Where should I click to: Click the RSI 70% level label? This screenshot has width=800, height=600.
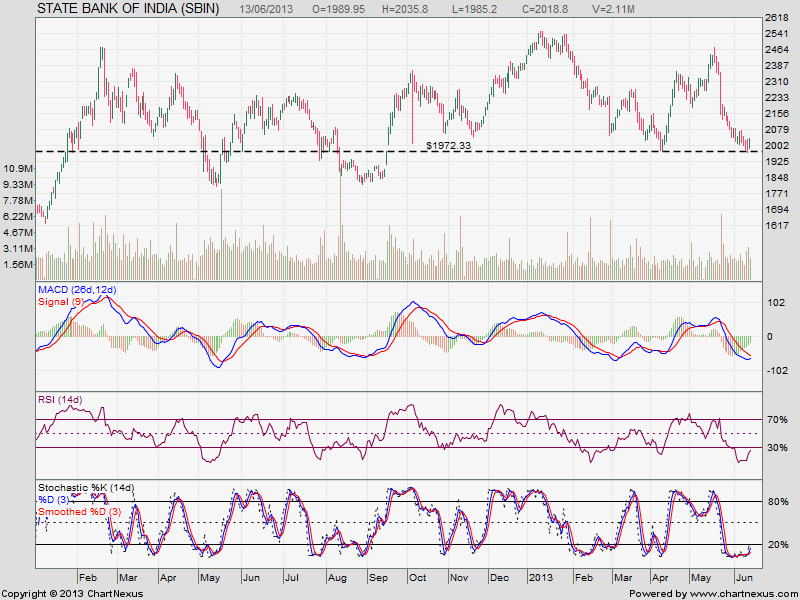coord(778,419)
